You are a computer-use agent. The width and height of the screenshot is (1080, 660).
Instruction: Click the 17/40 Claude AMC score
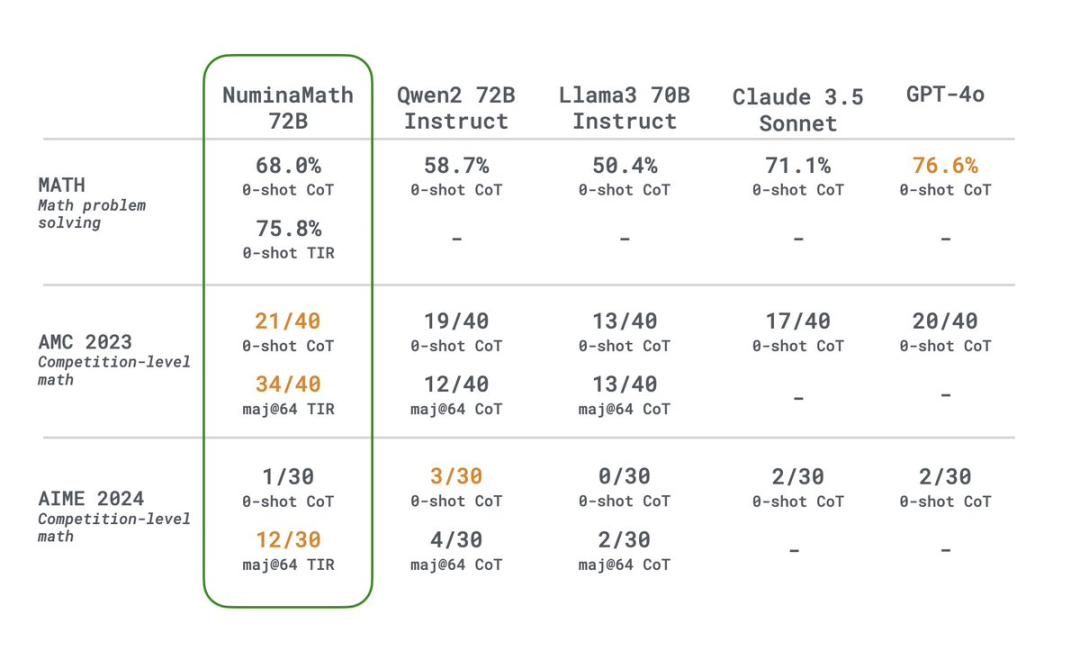pos(798,321)
